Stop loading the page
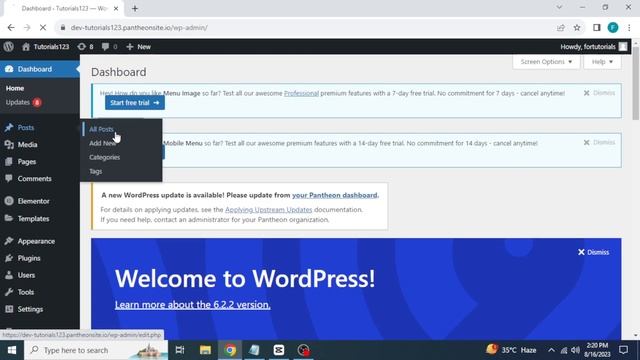640x360 pixels. click(x=43, y=28)
